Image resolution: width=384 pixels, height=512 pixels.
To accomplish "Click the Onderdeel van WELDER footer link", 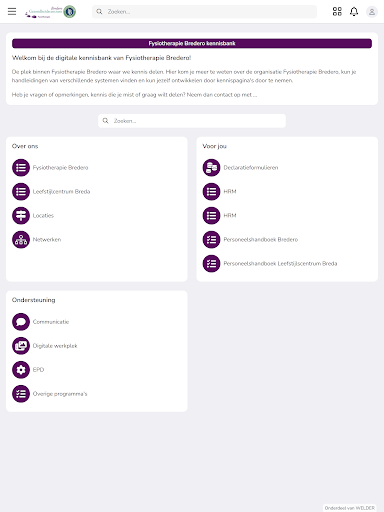I will [x=350, y=508].
